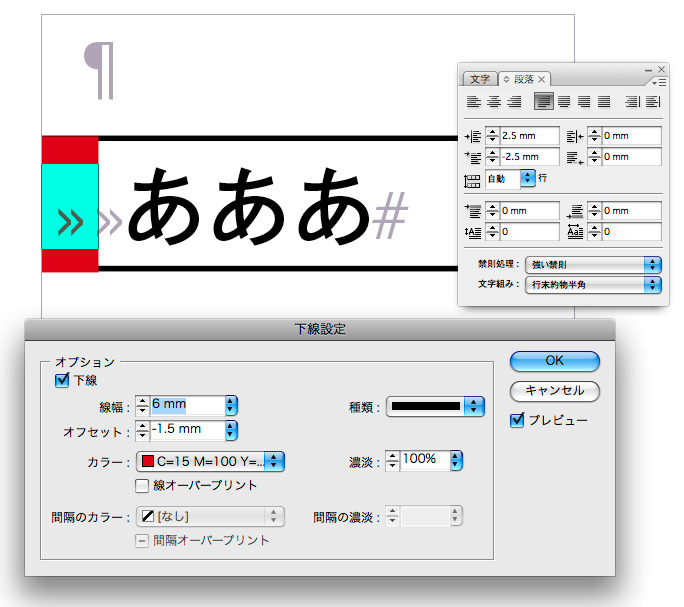Click the space before paragraph icon
The image size is (684, 607).
pyautogui.click(x=473, y=211)
